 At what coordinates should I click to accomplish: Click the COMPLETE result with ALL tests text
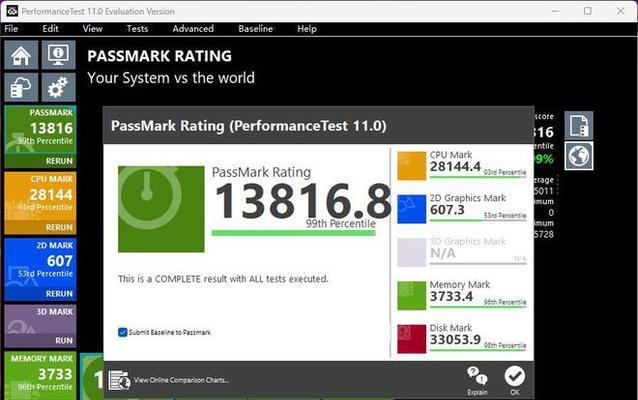(x=223, y=279)
